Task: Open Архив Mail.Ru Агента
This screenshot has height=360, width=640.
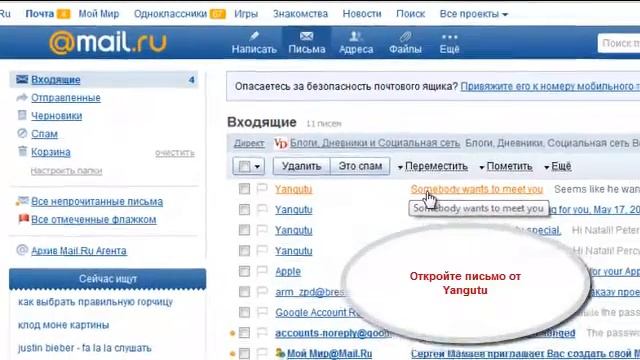Action: coord(79,251)
